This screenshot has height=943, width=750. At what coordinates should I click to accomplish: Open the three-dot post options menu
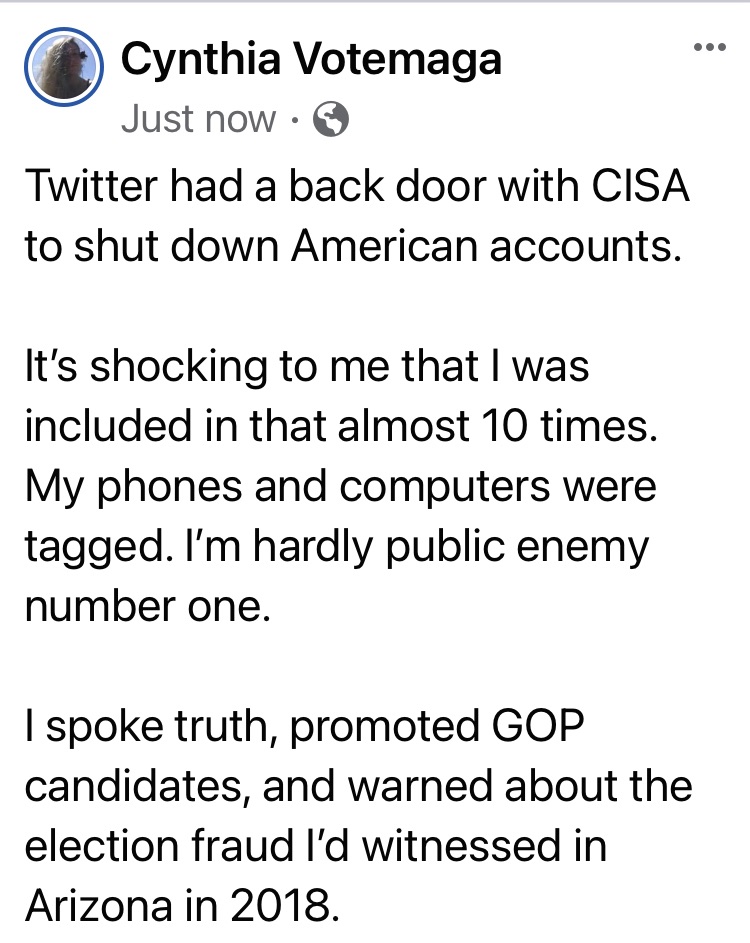[x=711, y=47]
